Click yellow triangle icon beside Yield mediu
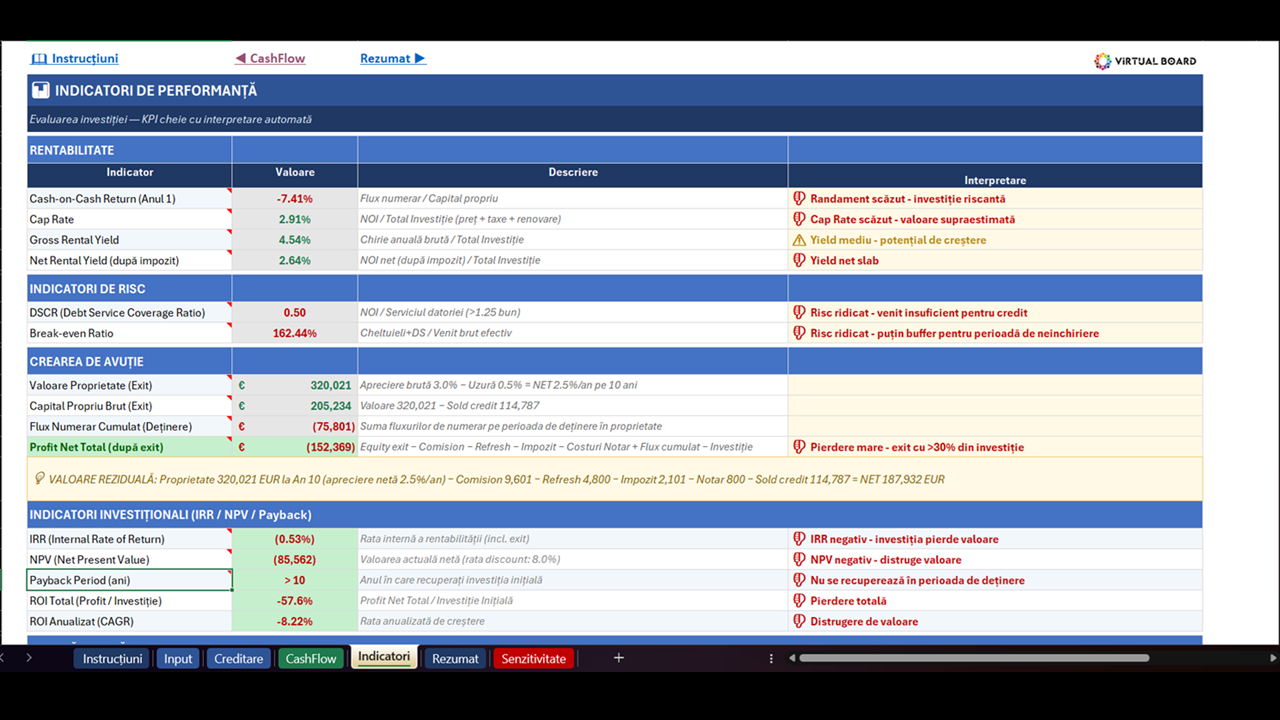Screen dimensions: 1280x720 (799, 240)
